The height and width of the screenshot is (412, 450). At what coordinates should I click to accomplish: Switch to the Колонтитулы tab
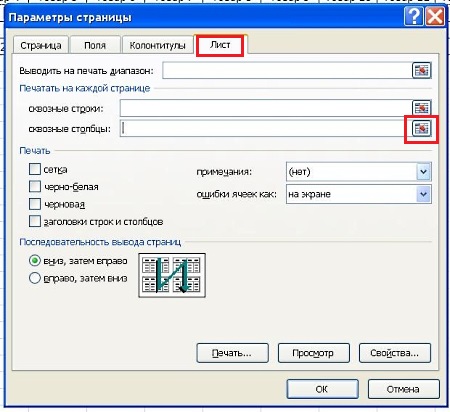[x=157, y=45]
